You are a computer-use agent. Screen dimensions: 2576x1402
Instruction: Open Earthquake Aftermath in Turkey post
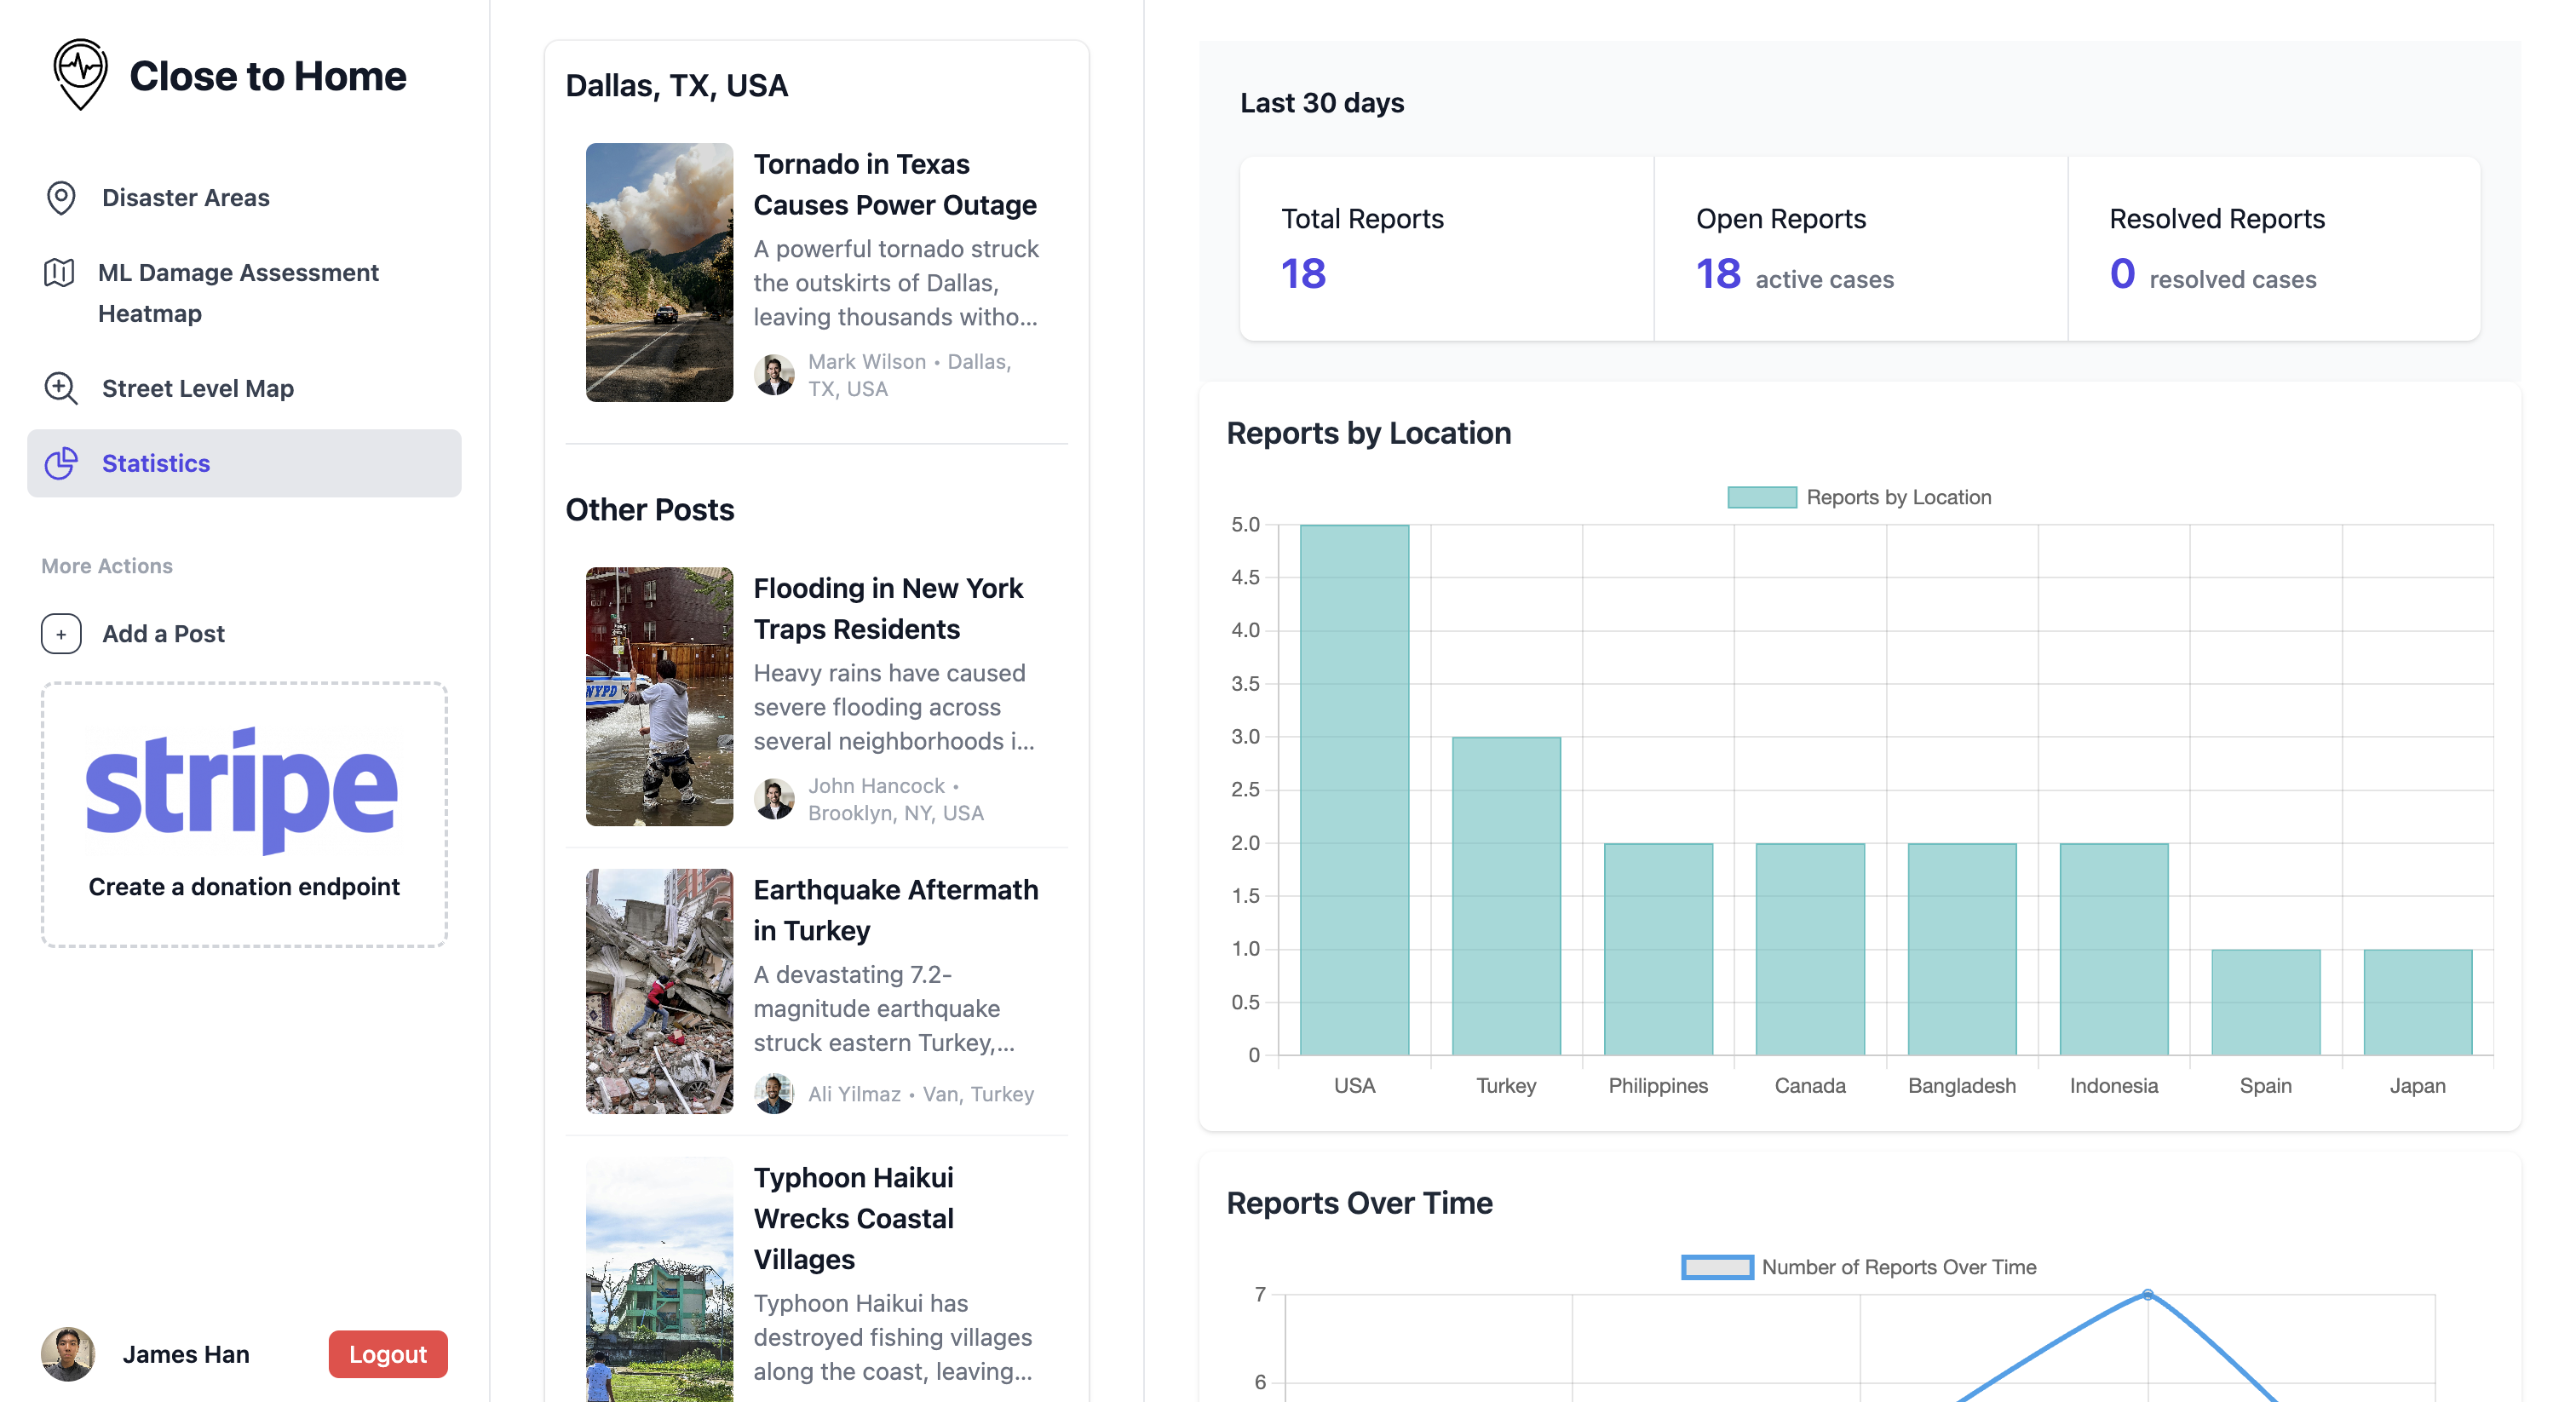coord(895,909)
